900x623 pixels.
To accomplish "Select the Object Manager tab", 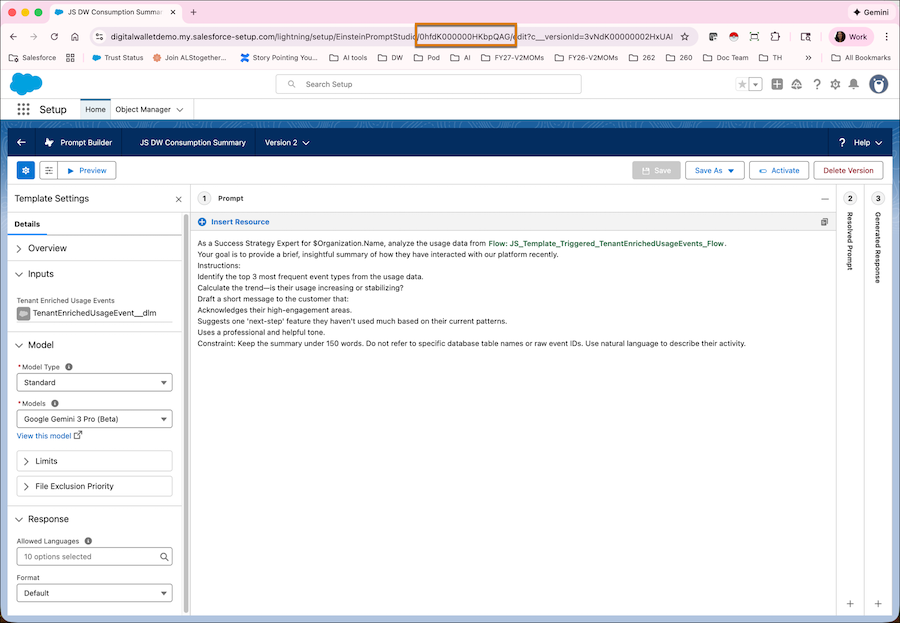I will click(143, 109).
